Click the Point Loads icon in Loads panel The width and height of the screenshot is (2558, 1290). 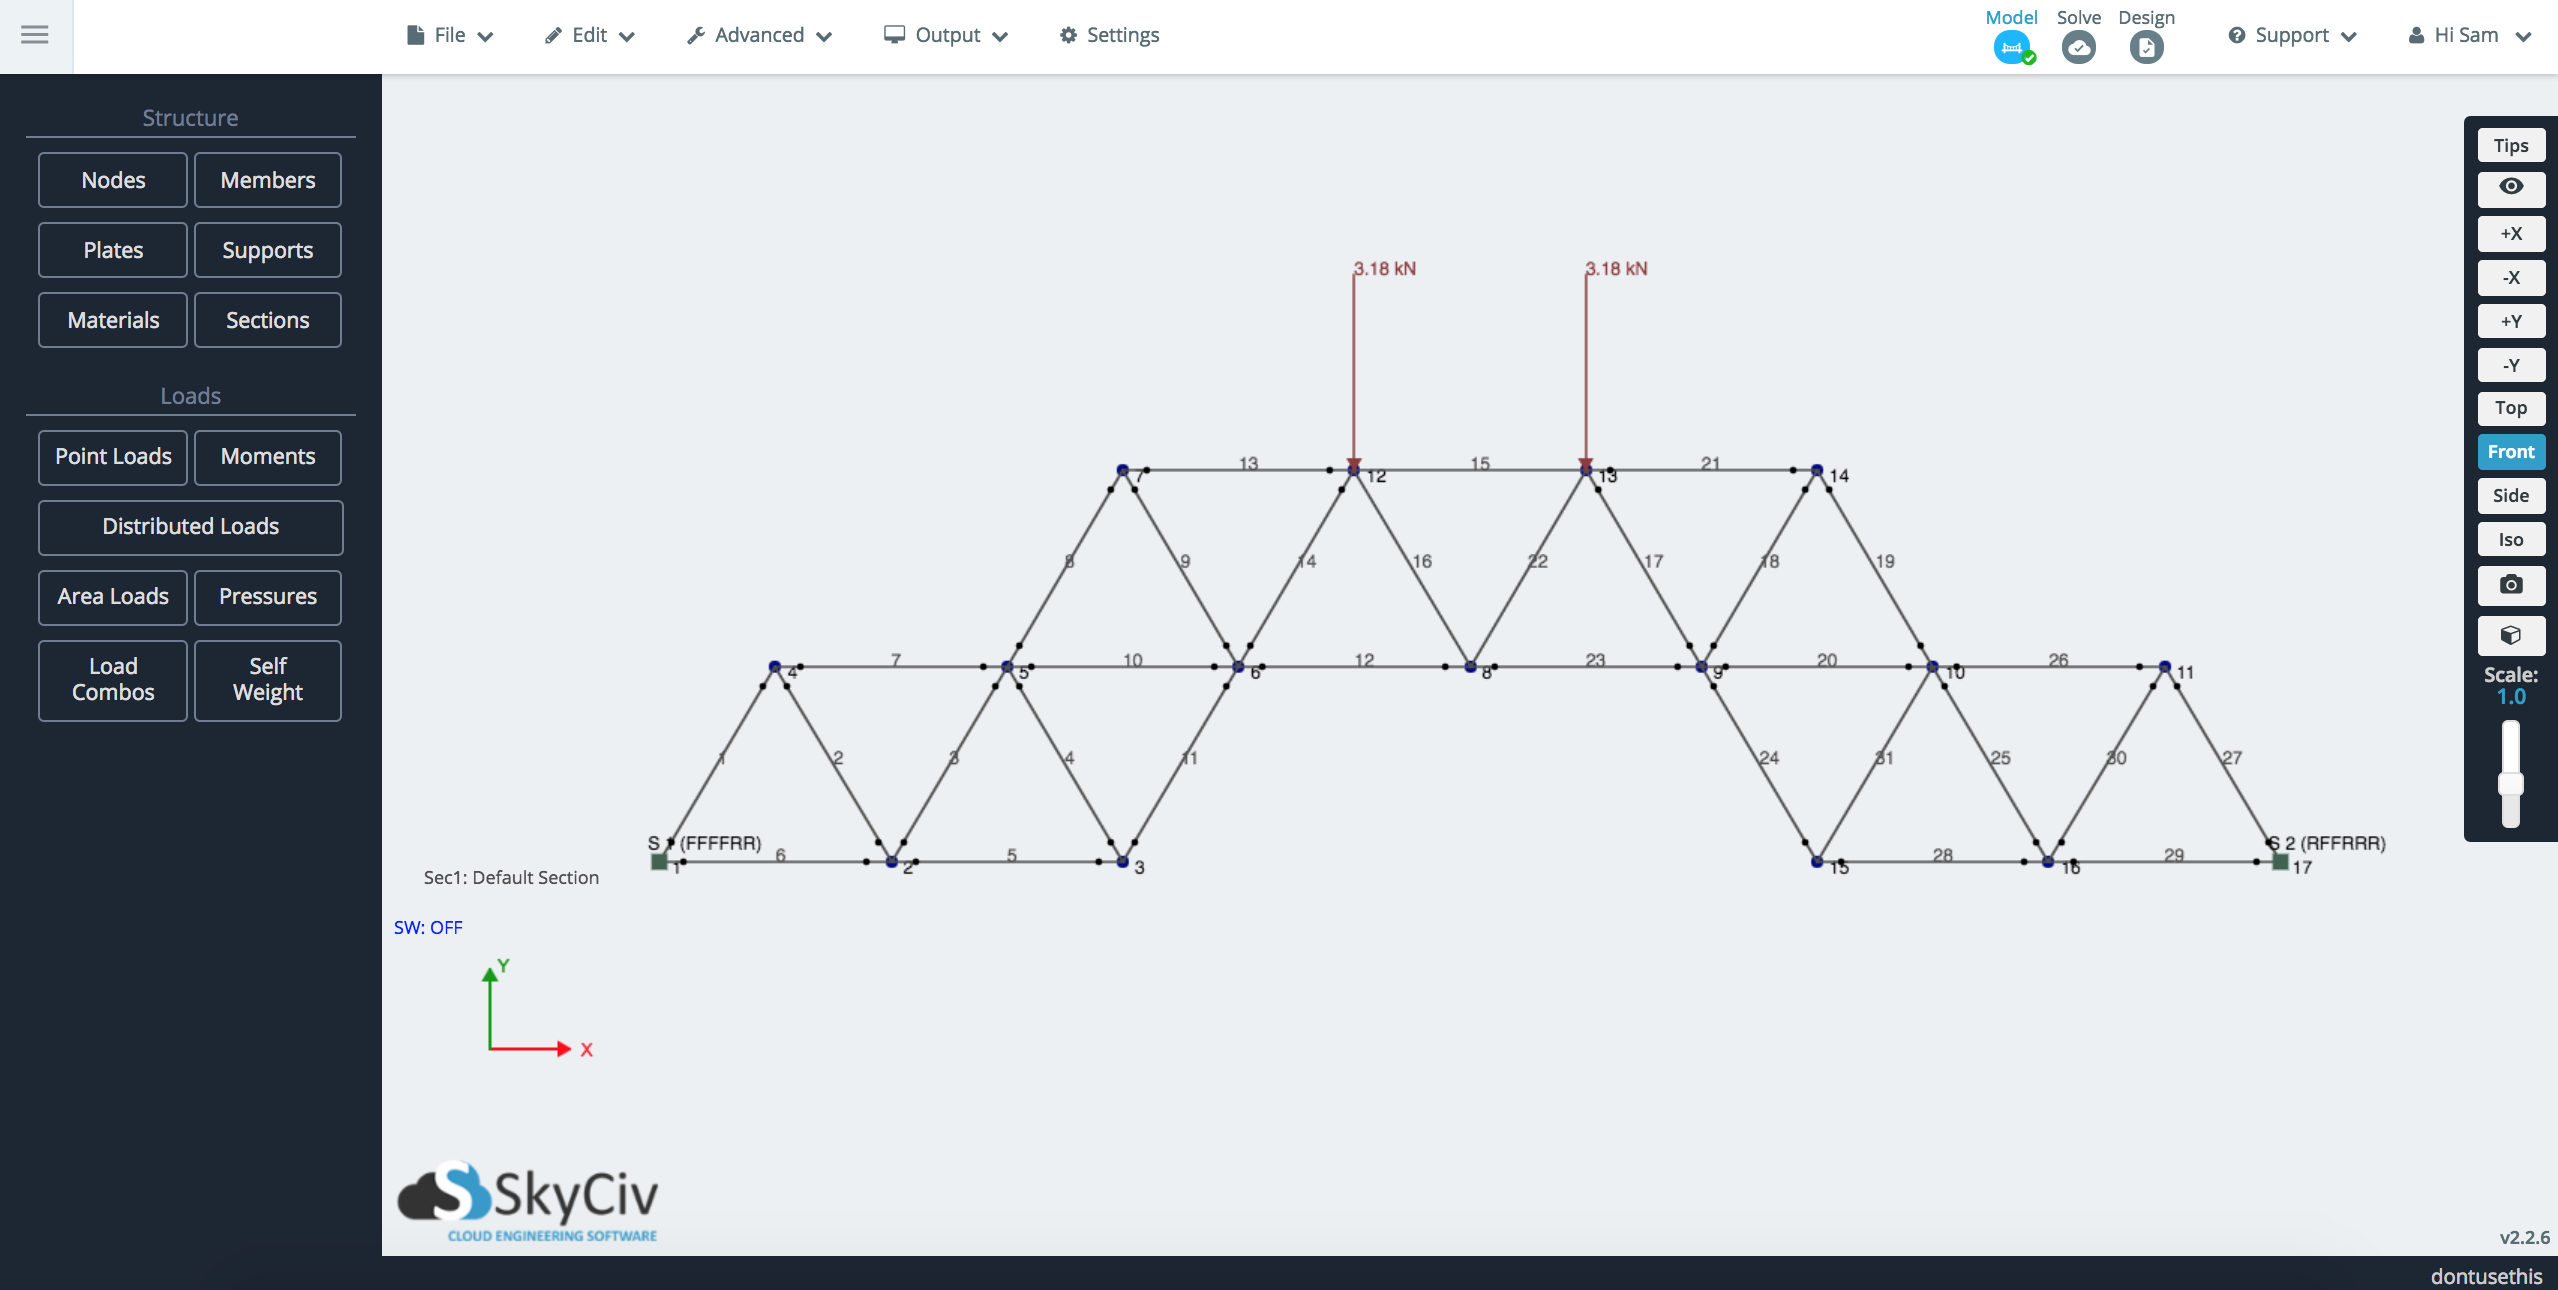112,456
